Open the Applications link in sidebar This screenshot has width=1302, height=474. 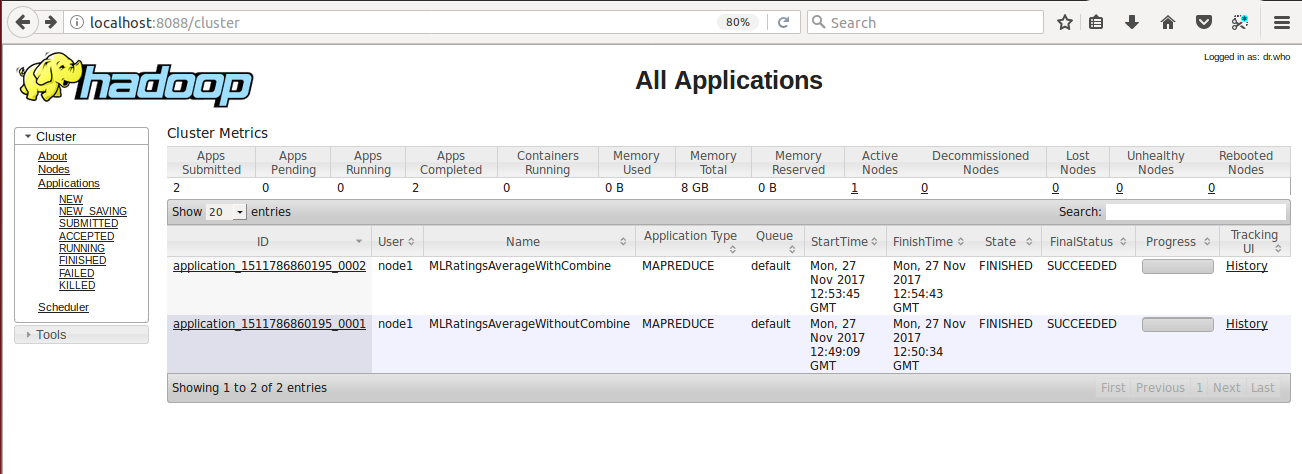click(69, 183)
